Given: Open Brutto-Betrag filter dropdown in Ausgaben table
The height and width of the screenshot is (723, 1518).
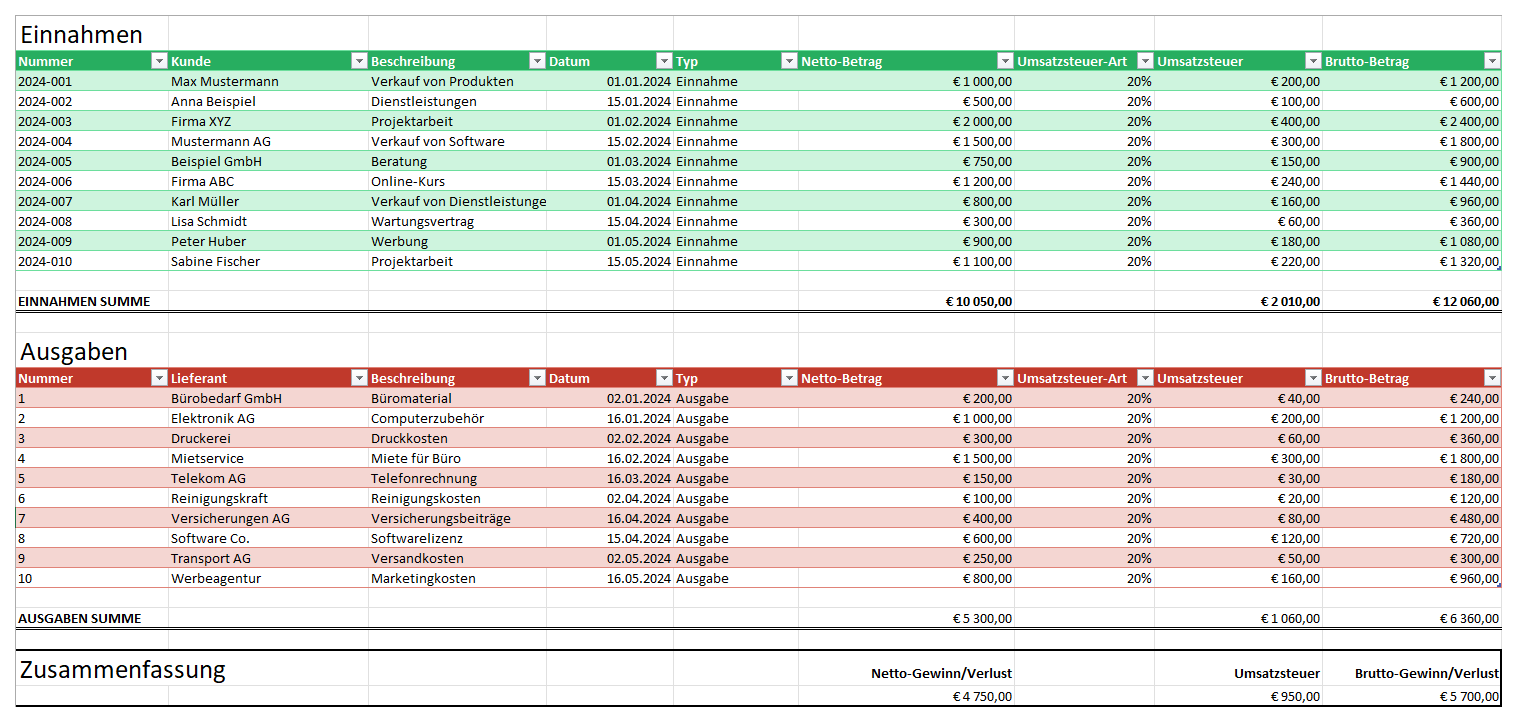Looking at the screenshot, I should 1492,379.
